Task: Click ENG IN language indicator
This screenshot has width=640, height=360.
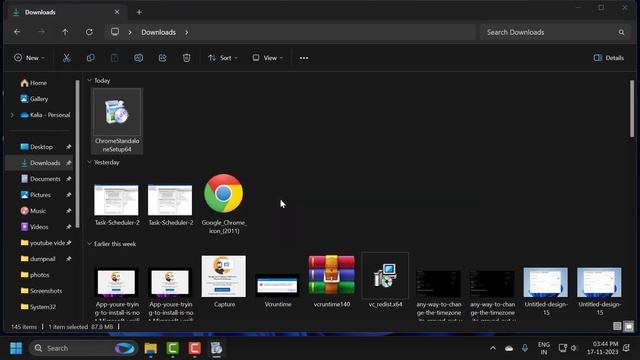Action: pos(544,348)
